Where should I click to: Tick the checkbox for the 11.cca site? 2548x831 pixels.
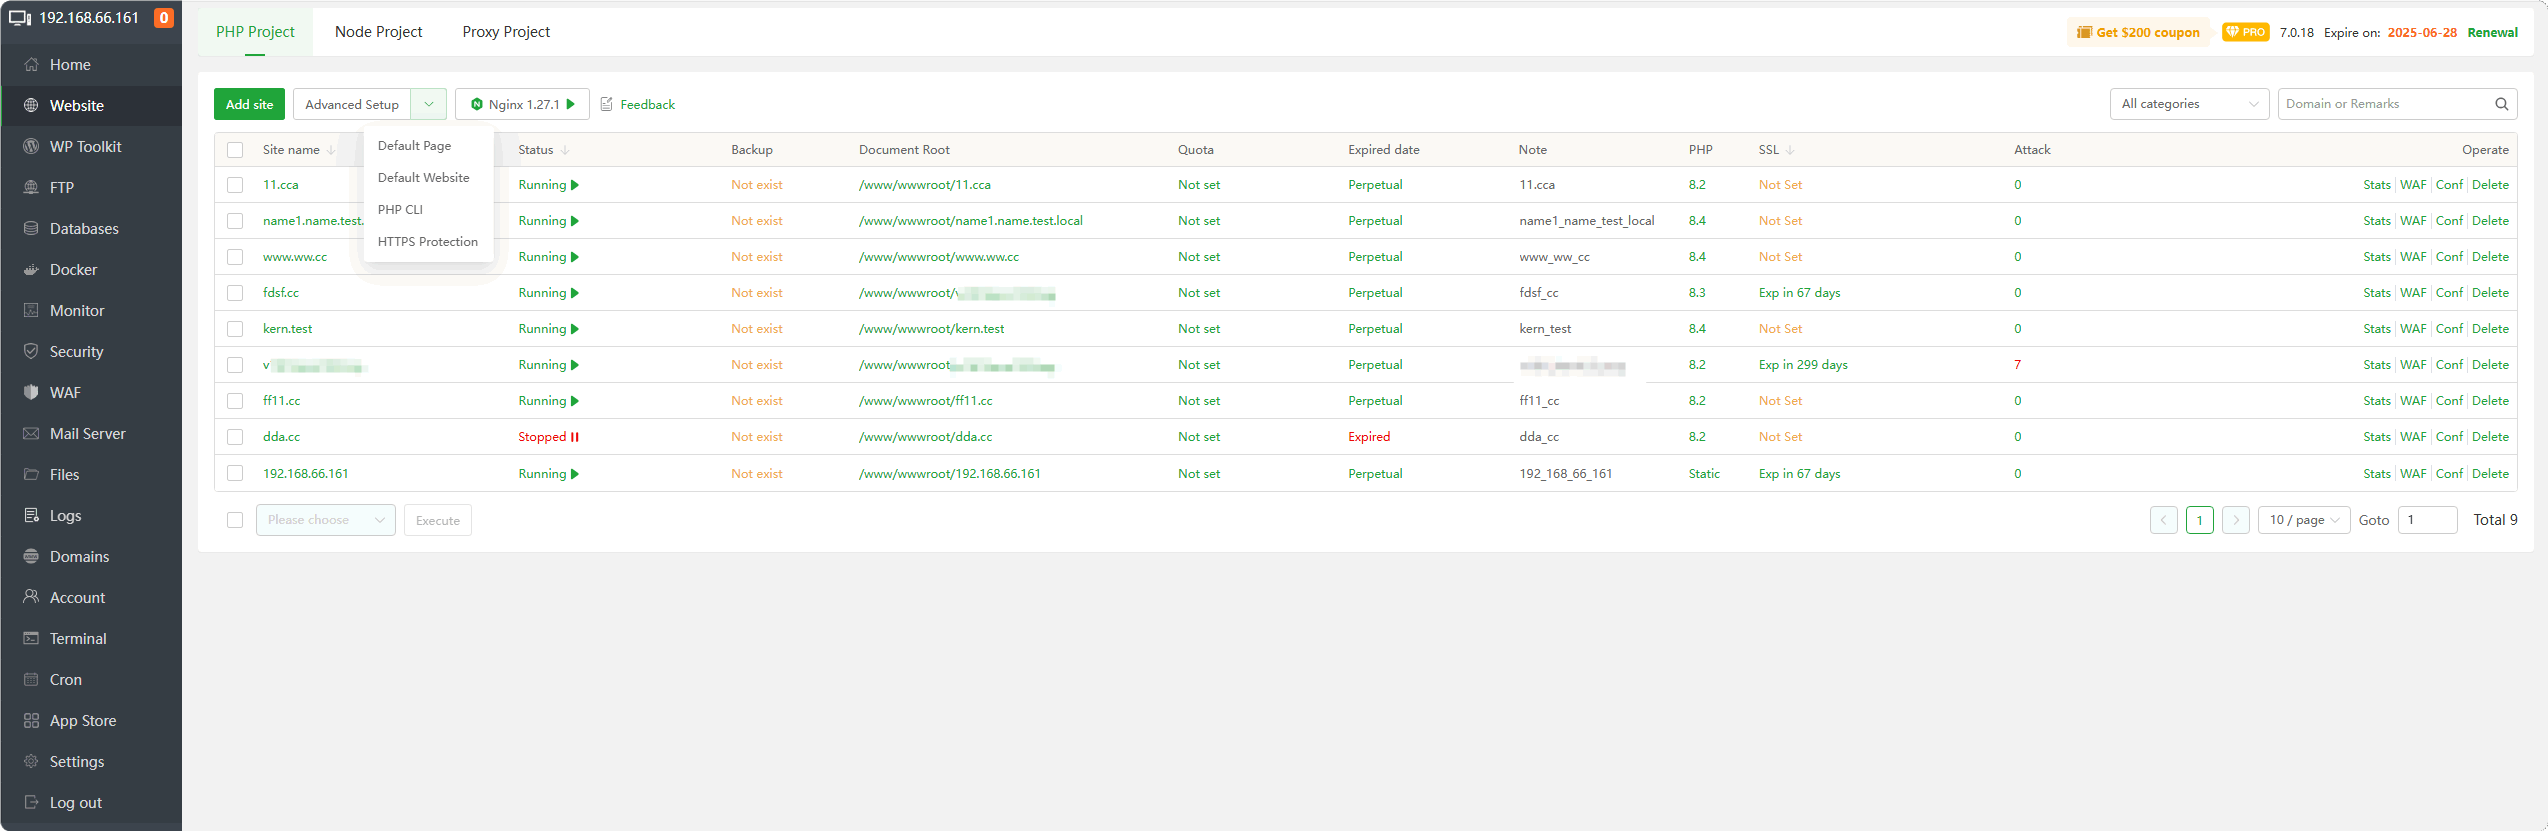pos(235,185)
